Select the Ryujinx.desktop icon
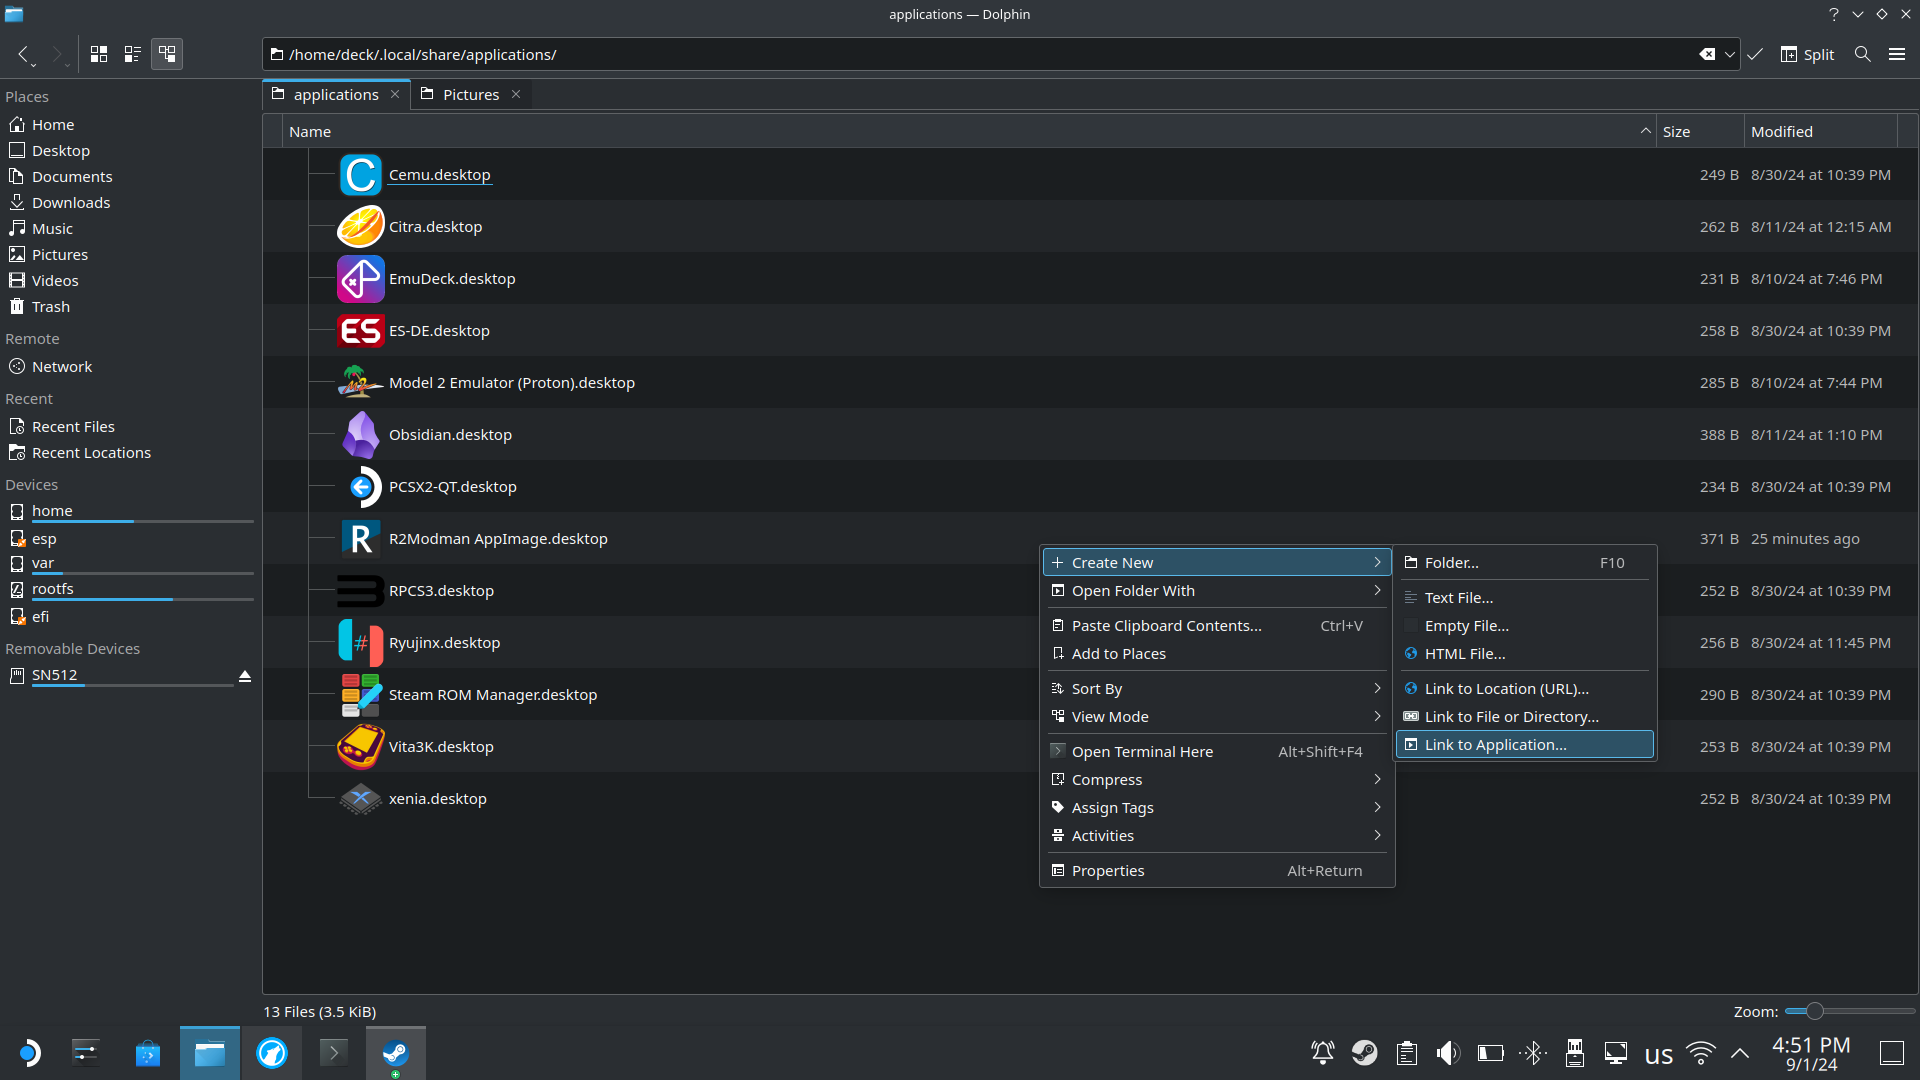 point(361,643)
